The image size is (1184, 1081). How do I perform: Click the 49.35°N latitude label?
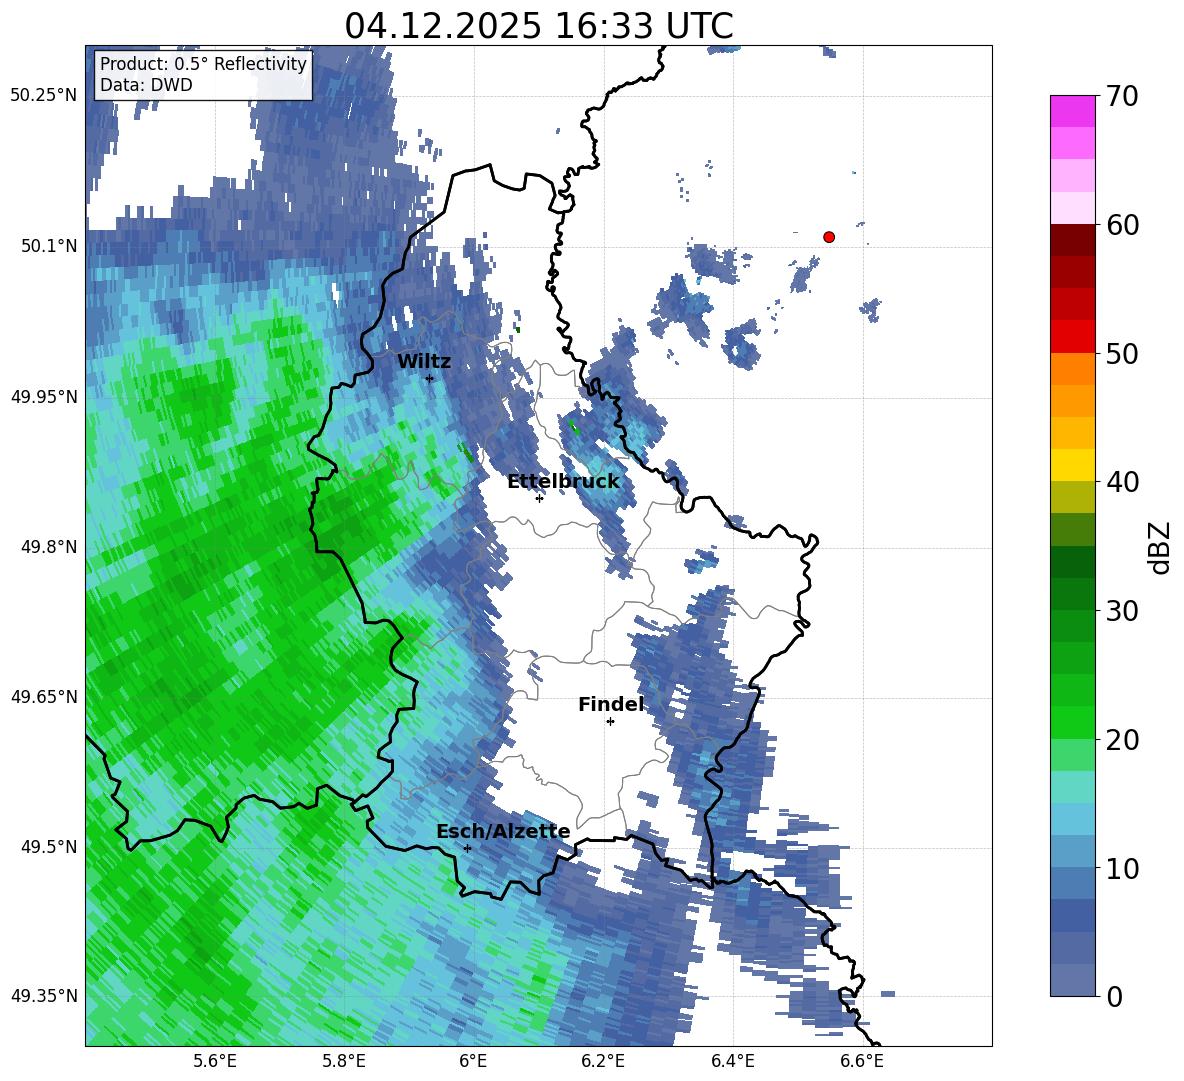coord(44,996)
